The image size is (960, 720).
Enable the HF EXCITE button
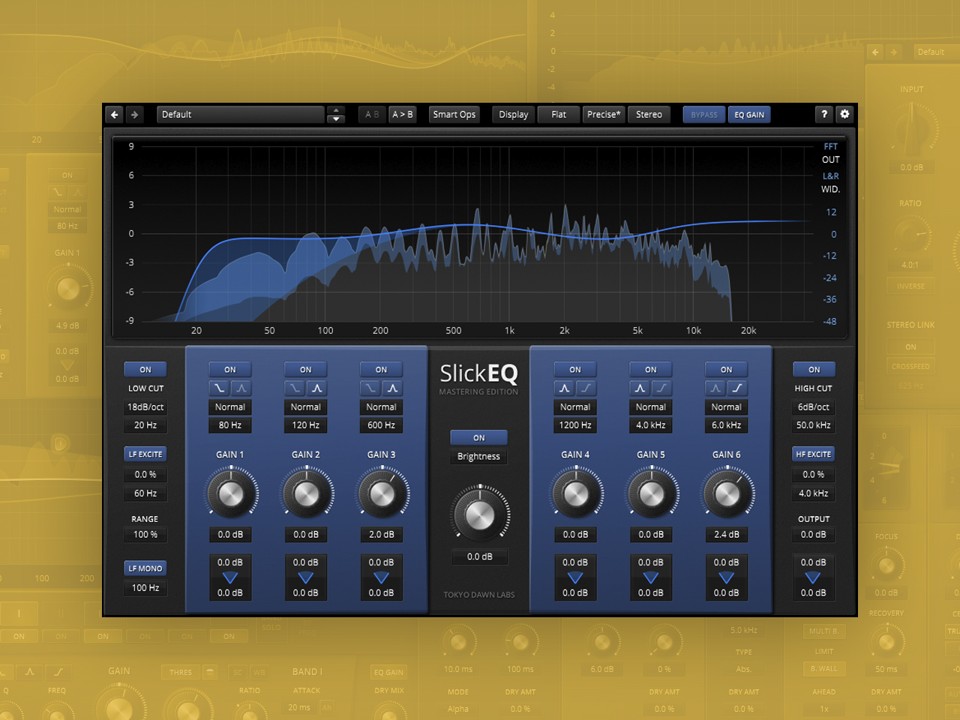(814, 454)
